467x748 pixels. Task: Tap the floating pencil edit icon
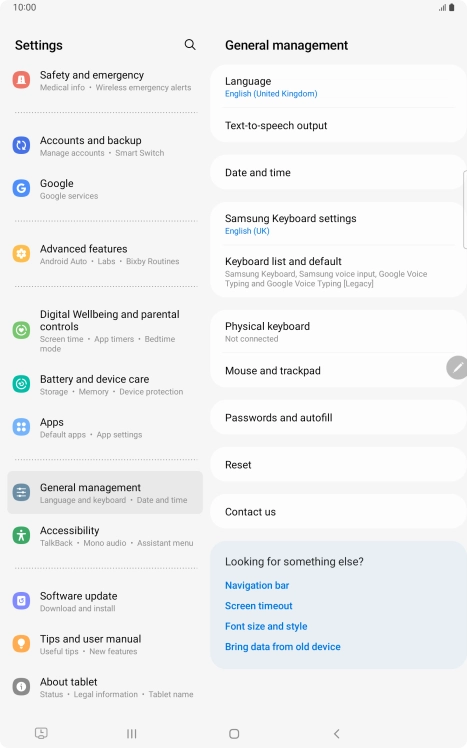[x=457, y=368]
